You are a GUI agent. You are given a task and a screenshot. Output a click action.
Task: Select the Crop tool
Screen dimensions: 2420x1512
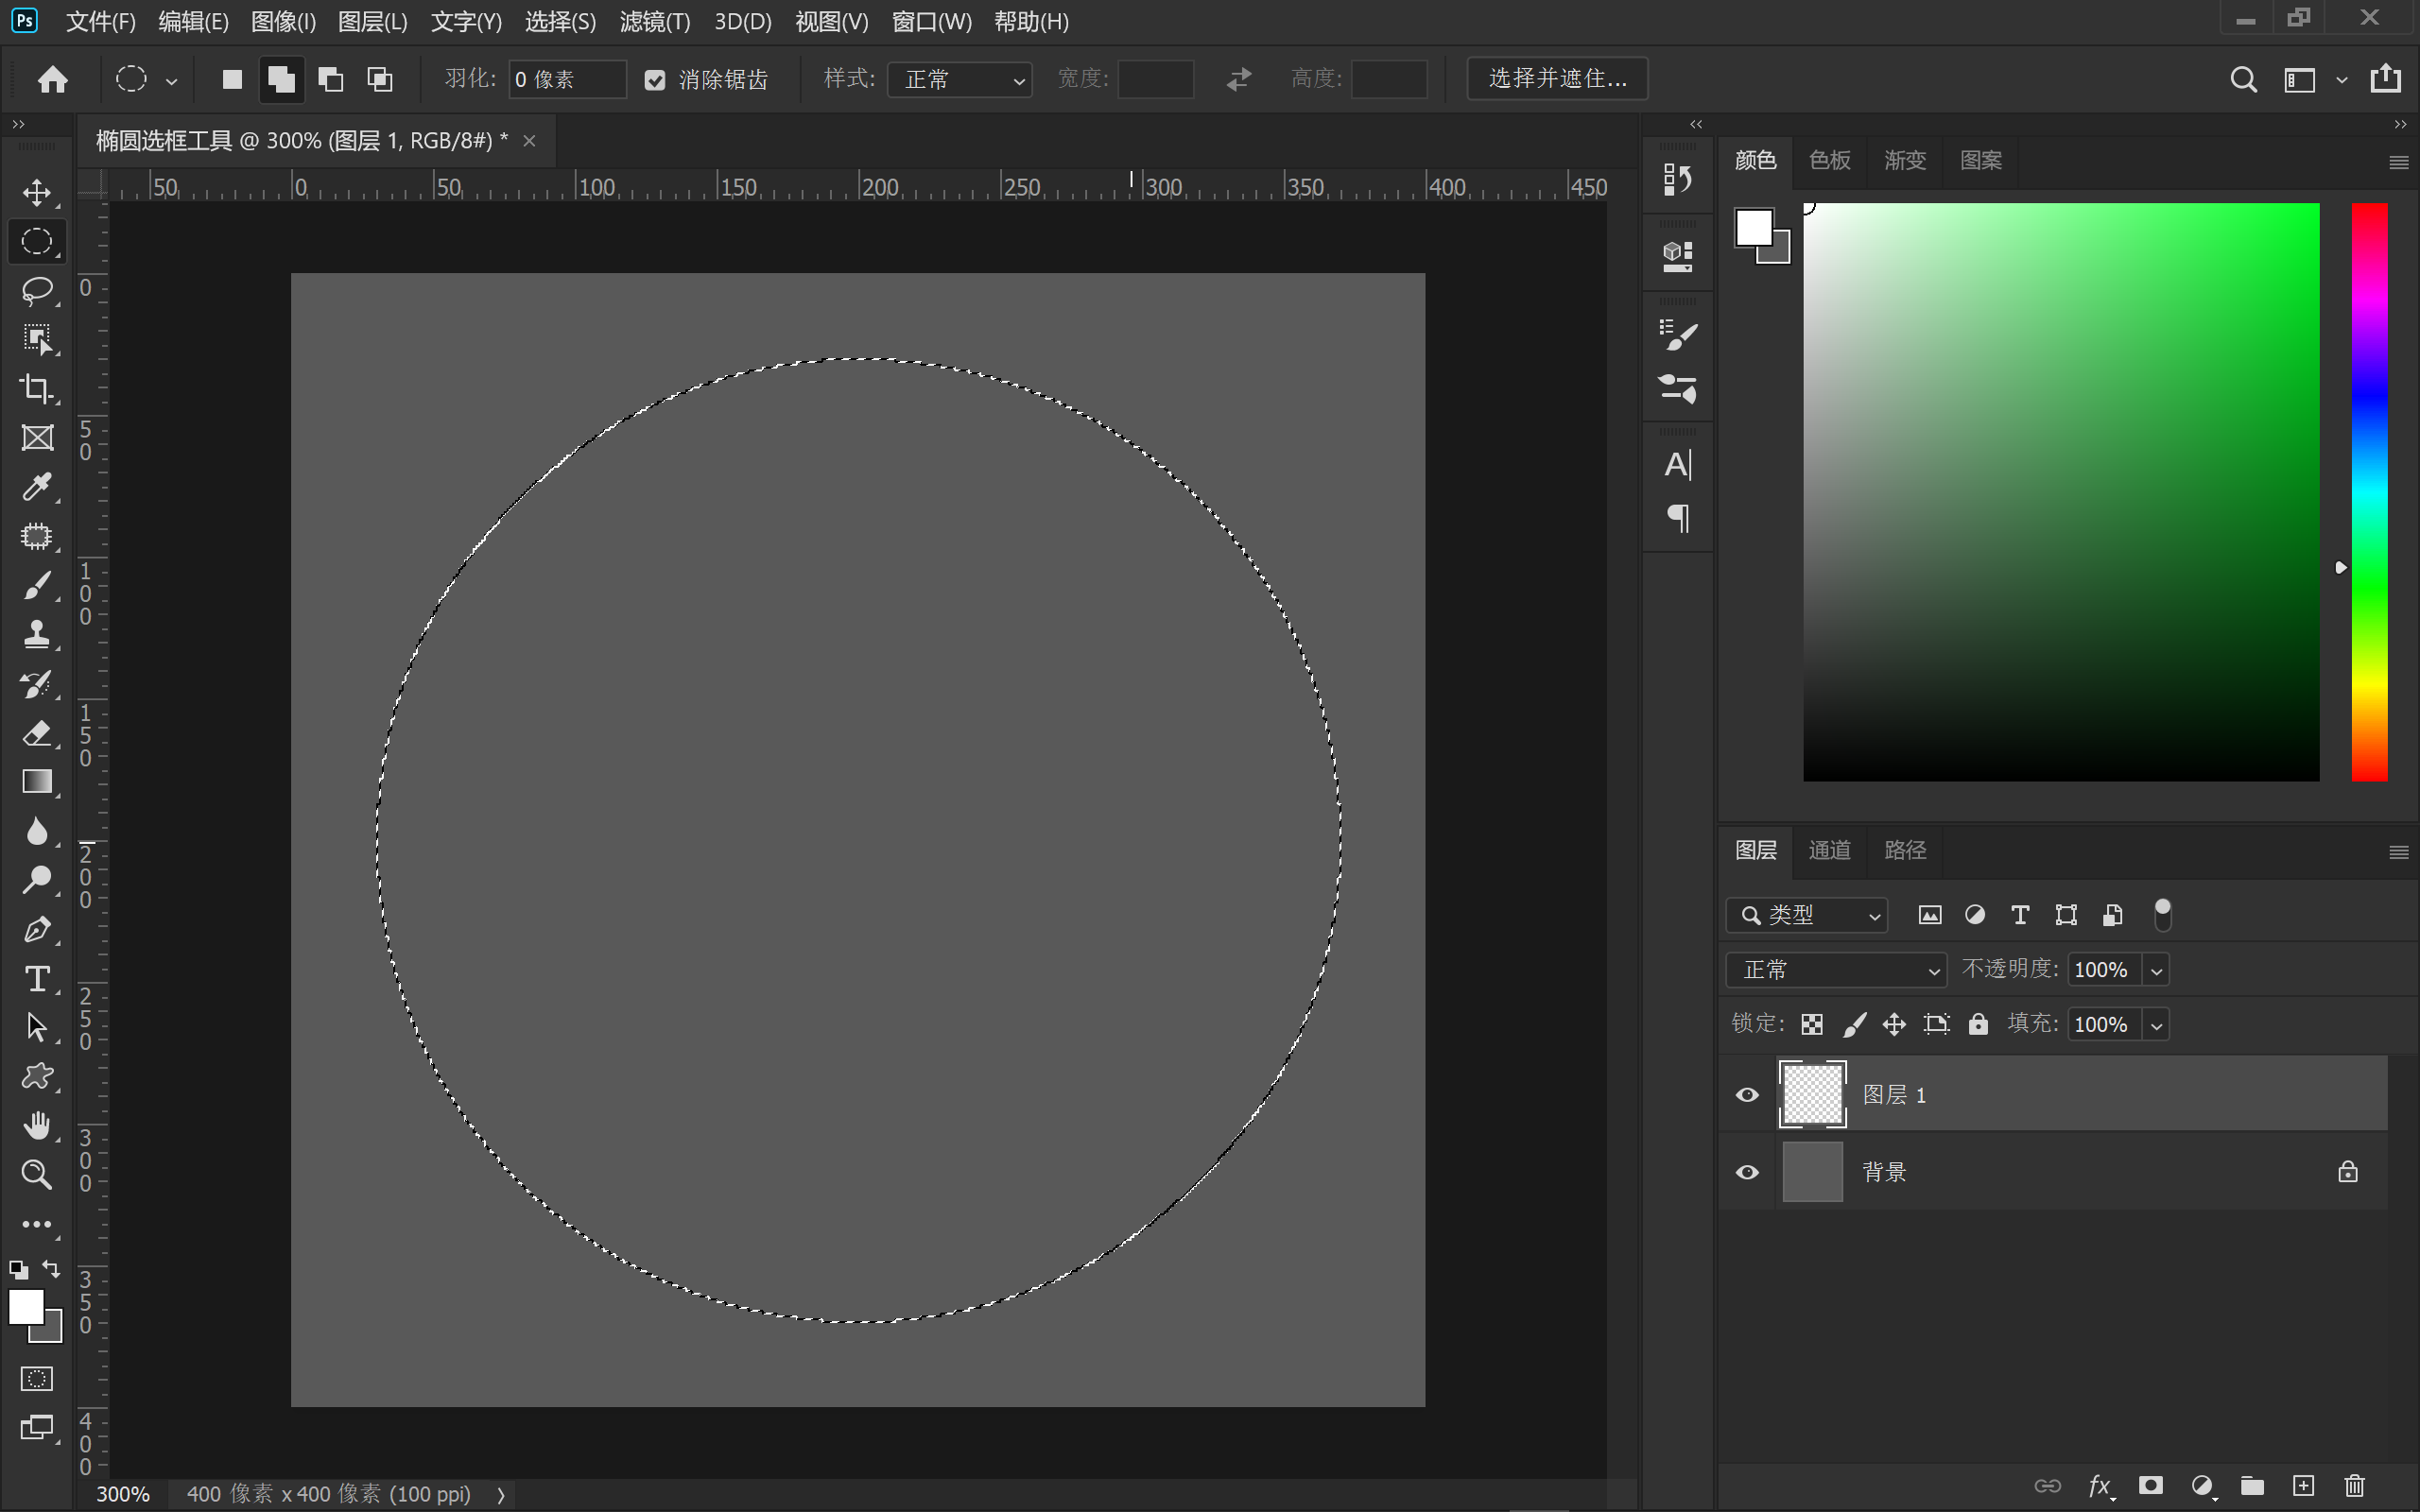[37, 388]
